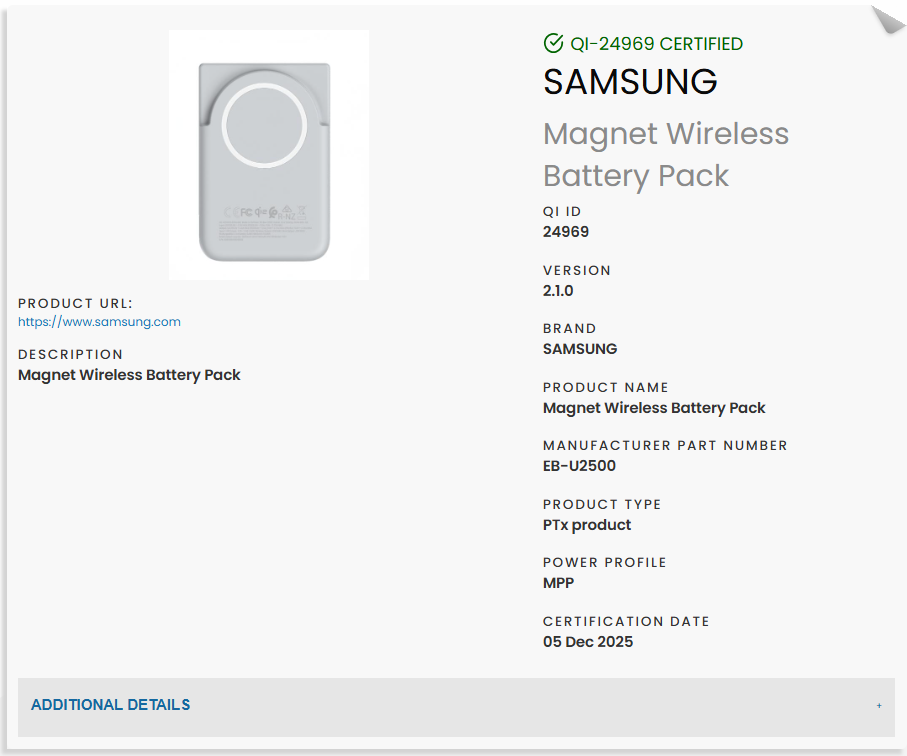Select the Magnet Wireless Battery Pack title
This screenshot has height=756, width=907.
tap(665, 155)
